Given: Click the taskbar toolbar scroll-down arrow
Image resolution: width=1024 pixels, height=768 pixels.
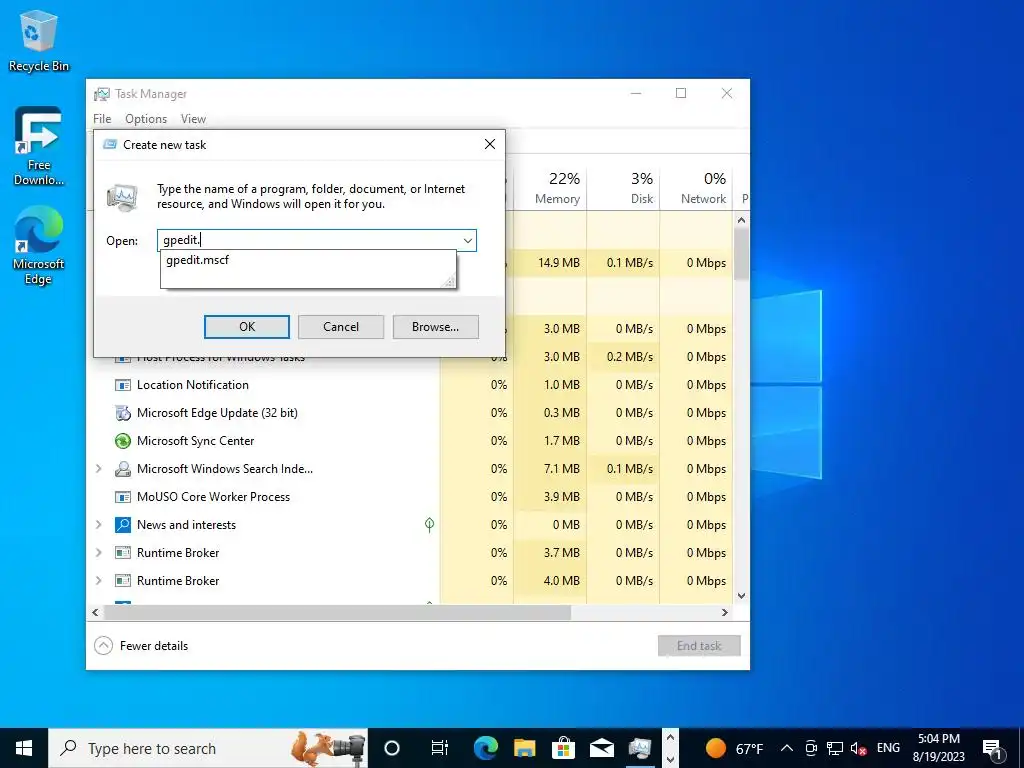Looking at the screenshot, I should coord(669,760).
